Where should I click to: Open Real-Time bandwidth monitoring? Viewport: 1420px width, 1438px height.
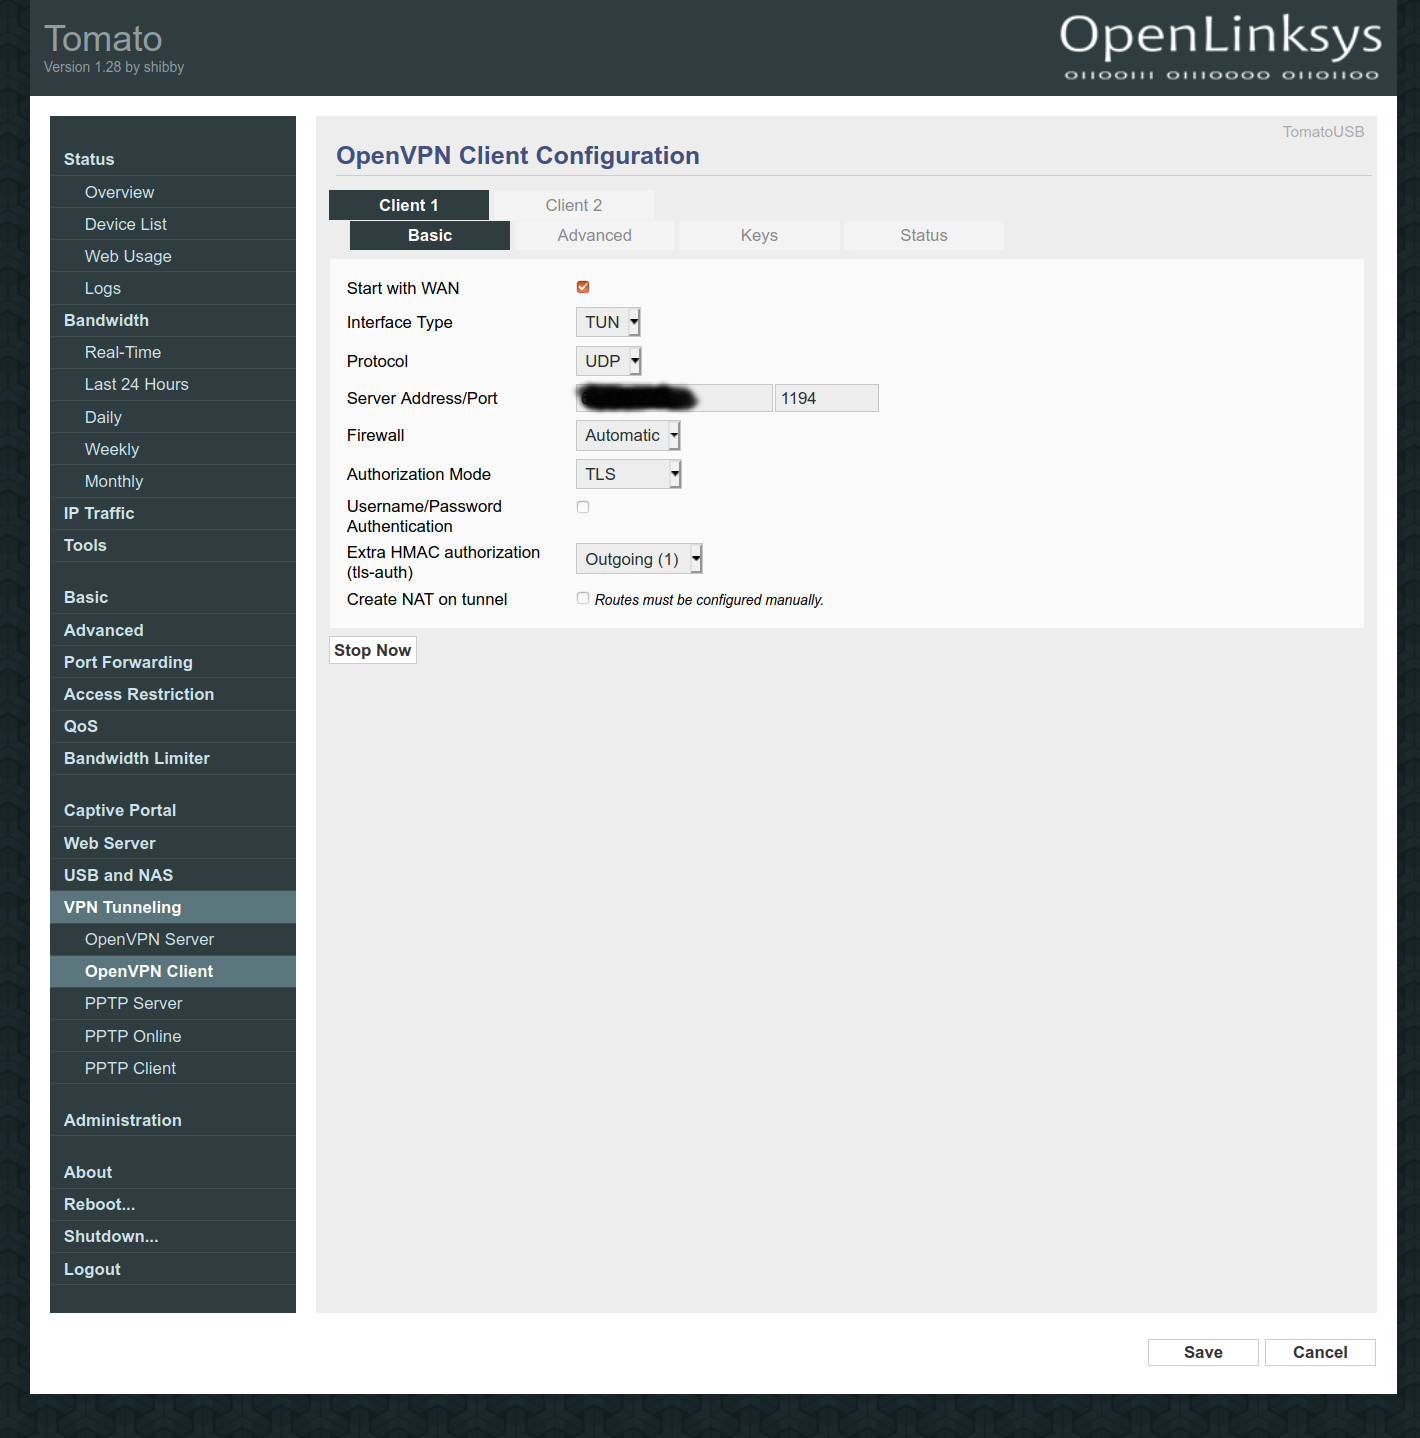[x=123, y=352]
